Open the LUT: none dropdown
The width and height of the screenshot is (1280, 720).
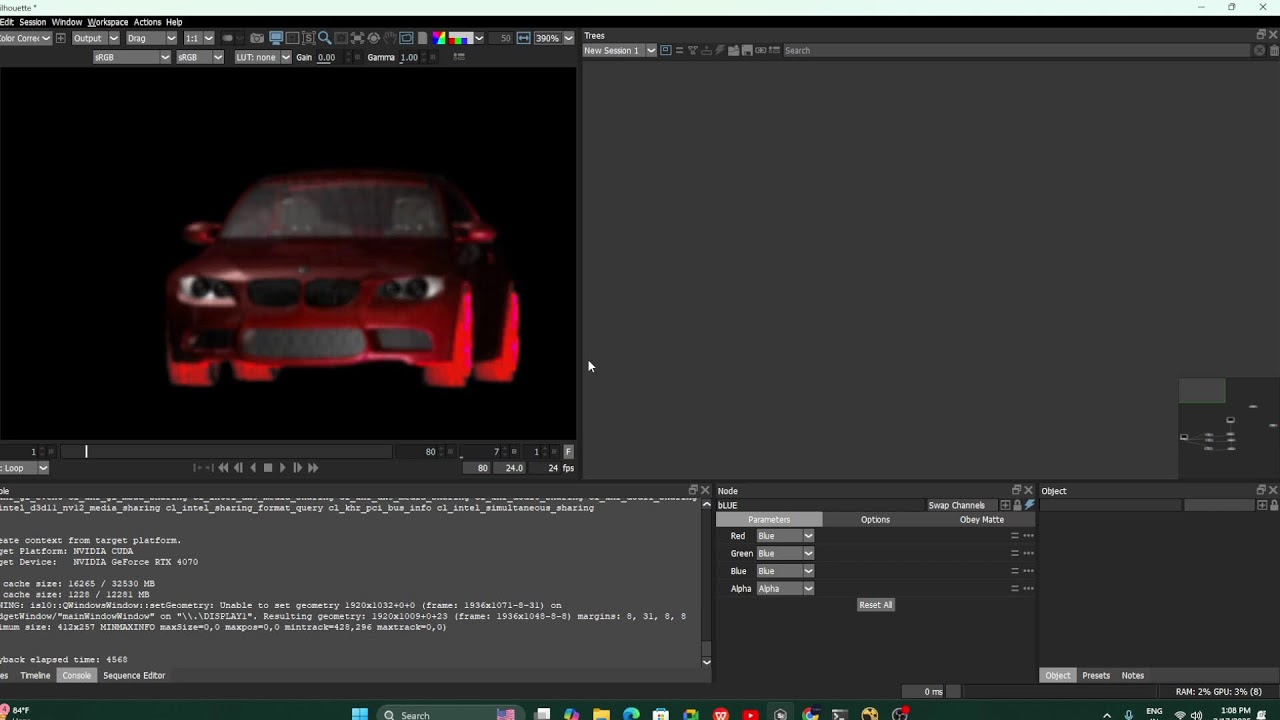263,57
